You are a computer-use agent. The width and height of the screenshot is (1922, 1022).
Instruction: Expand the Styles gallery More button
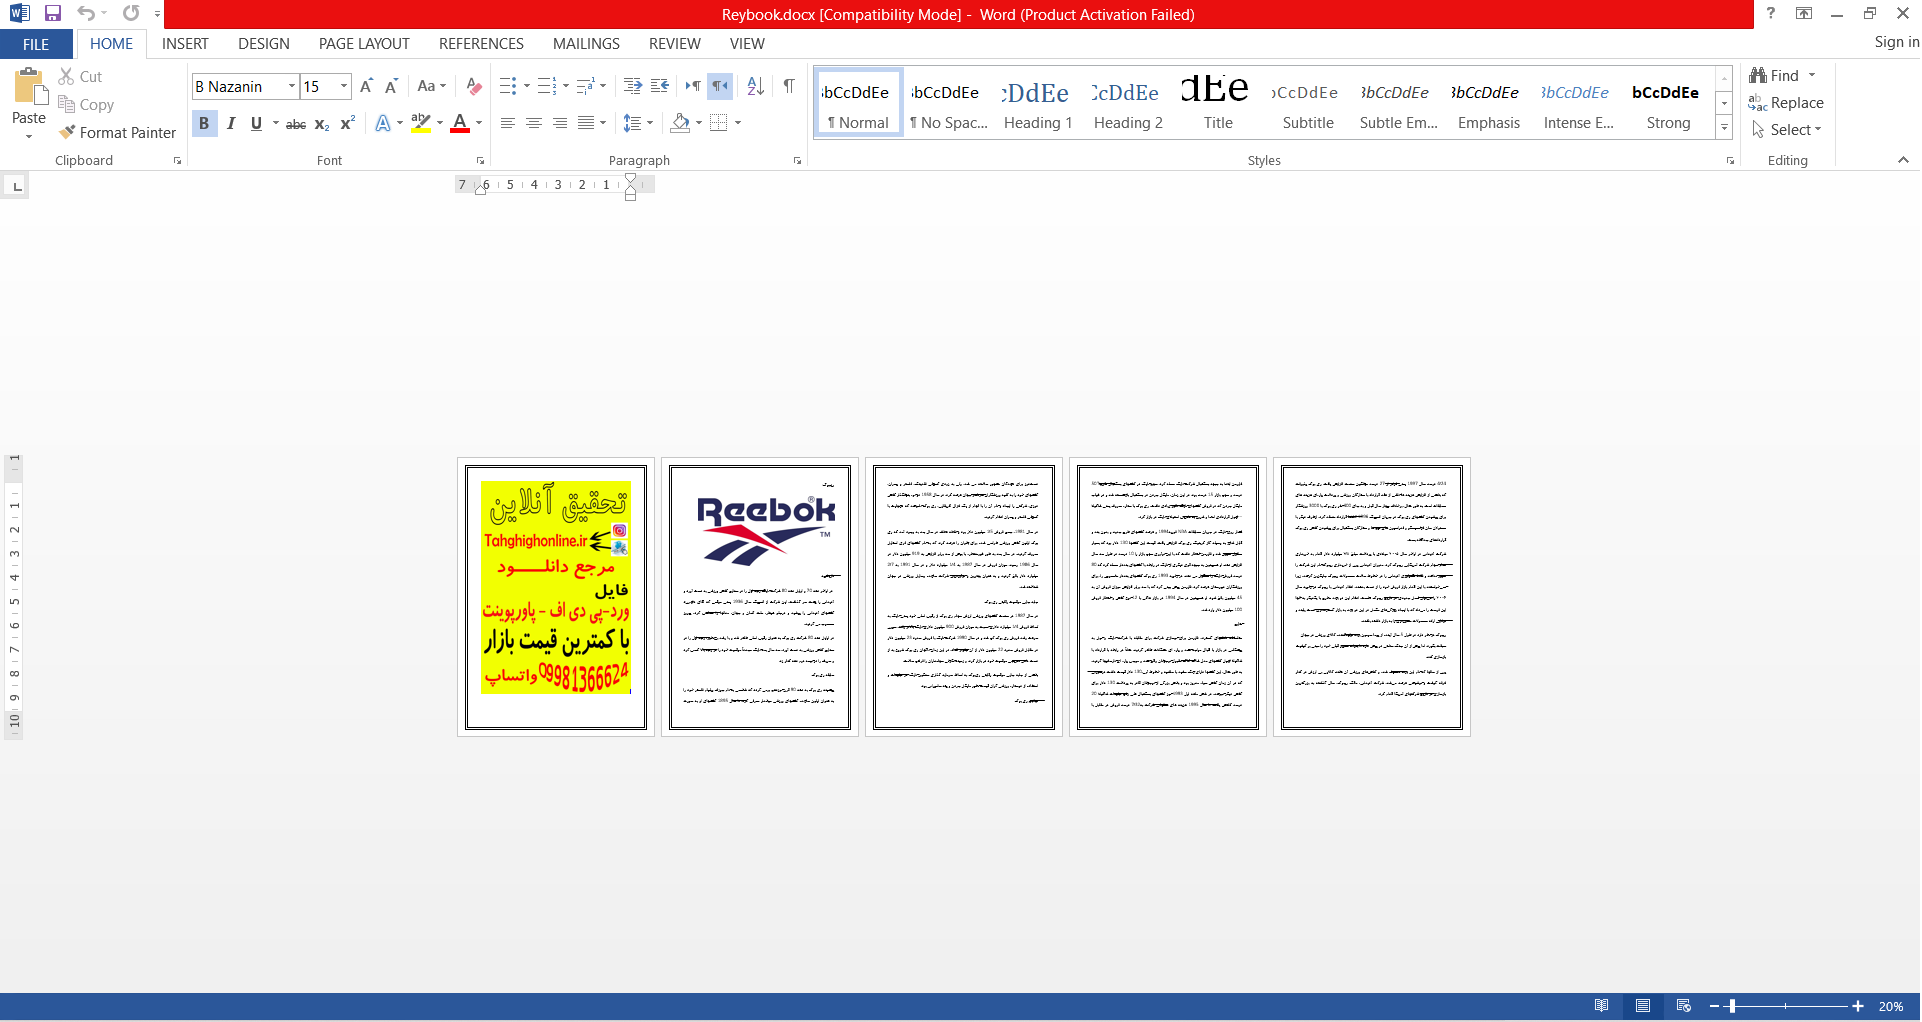coord(1724,128)
